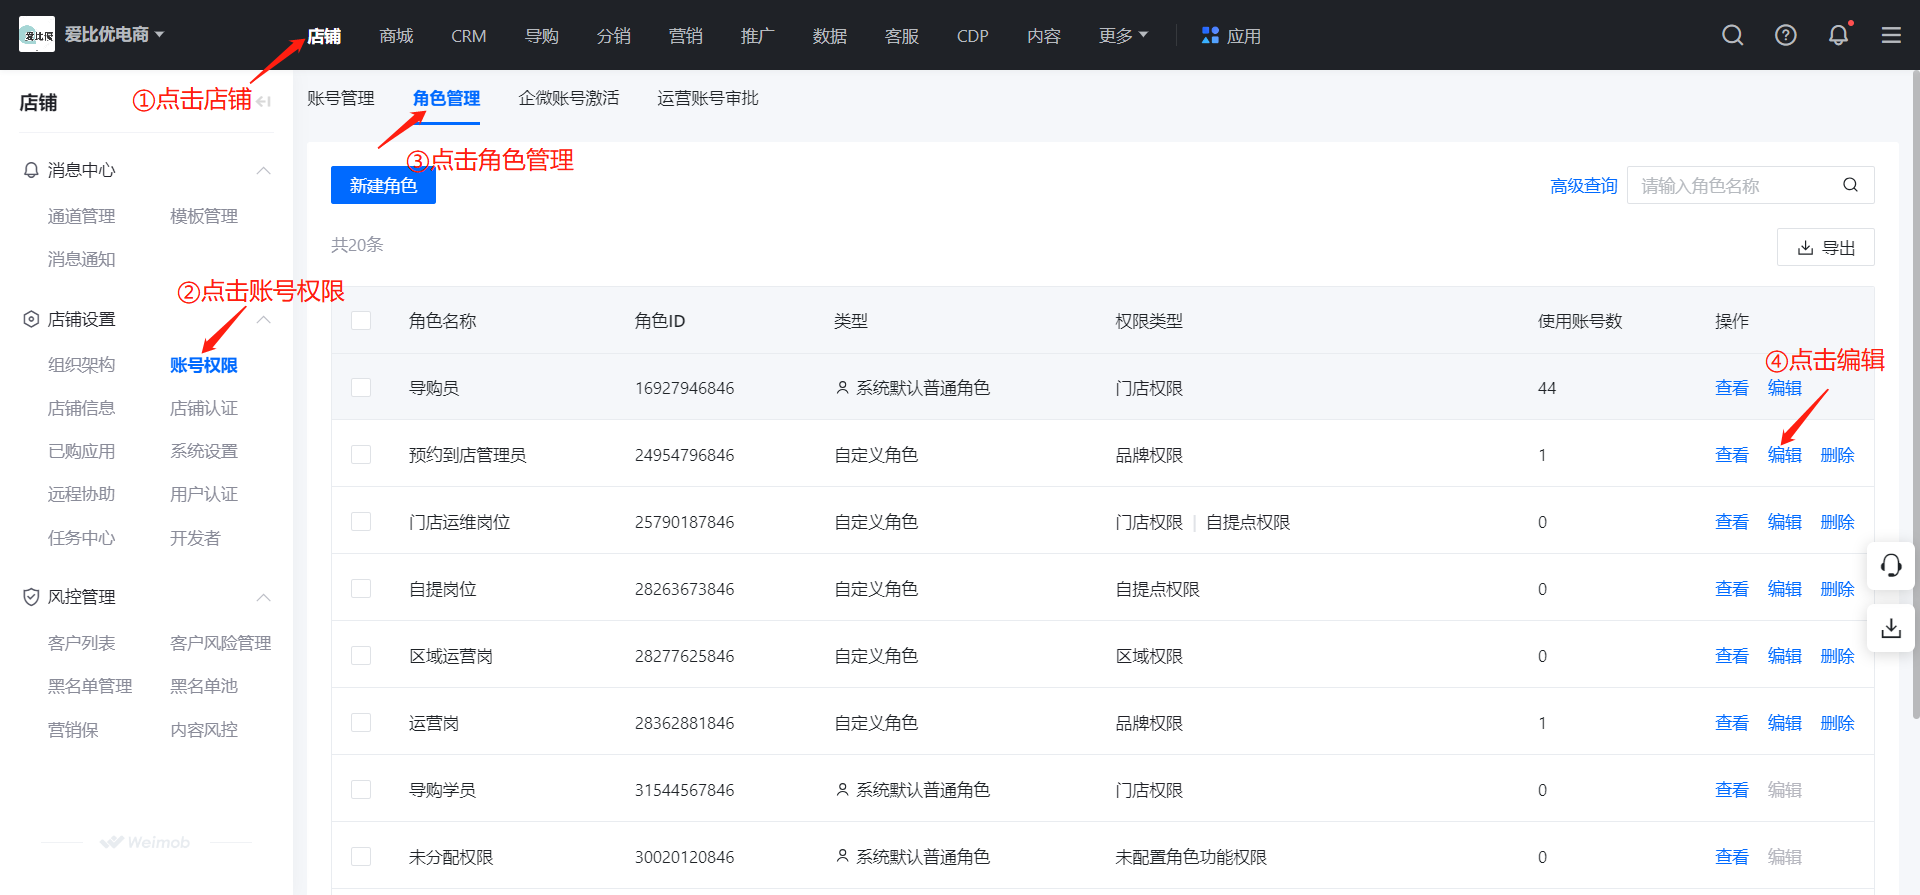The width and height of the screenshot is (1920, 895).
Task: Collapse sidebar with the arrow icon beside 店铺
Action: (264, 101)
